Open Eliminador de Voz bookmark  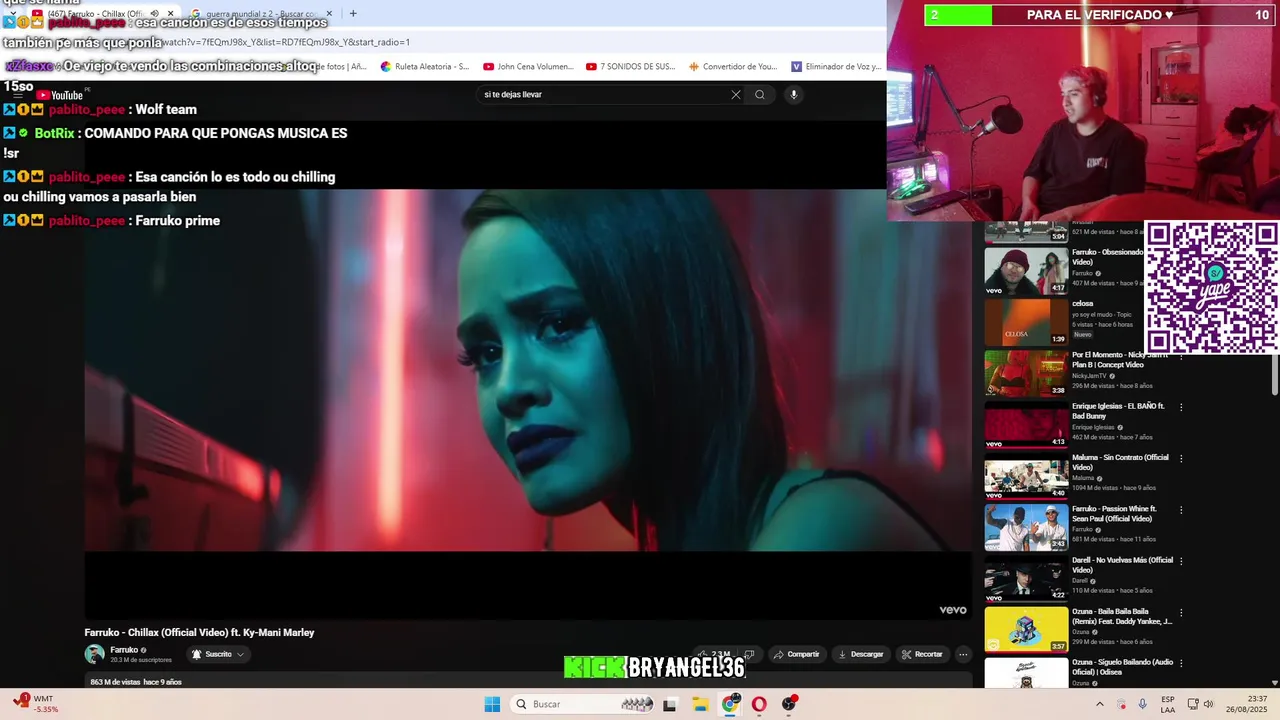coord(836,67)
